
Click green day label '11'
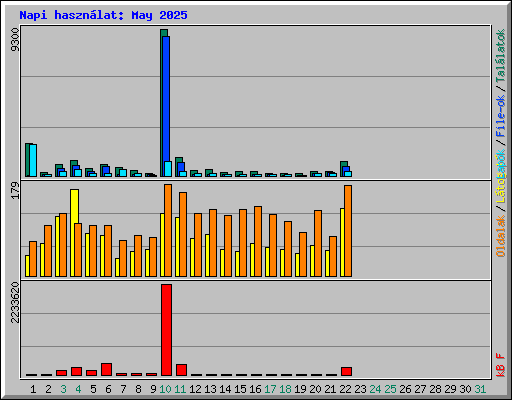pos(181,389)
